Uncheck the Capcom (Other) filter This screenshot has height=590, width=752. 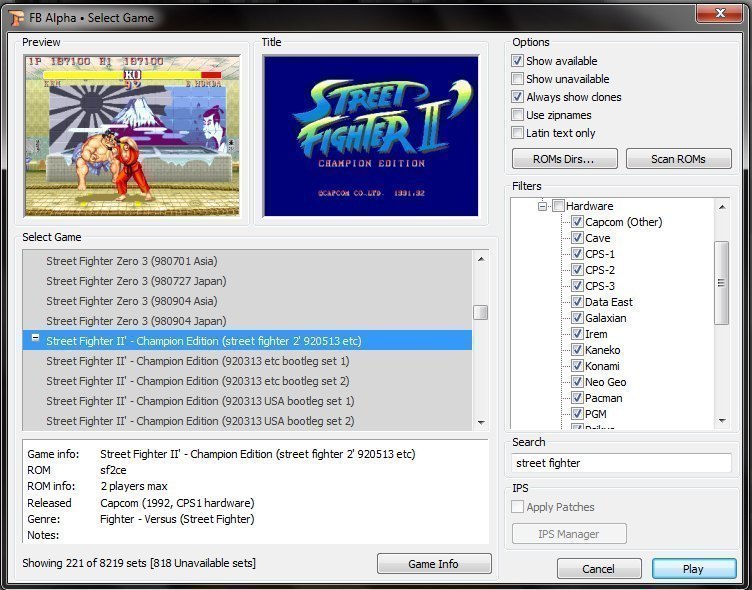[577, 222]
